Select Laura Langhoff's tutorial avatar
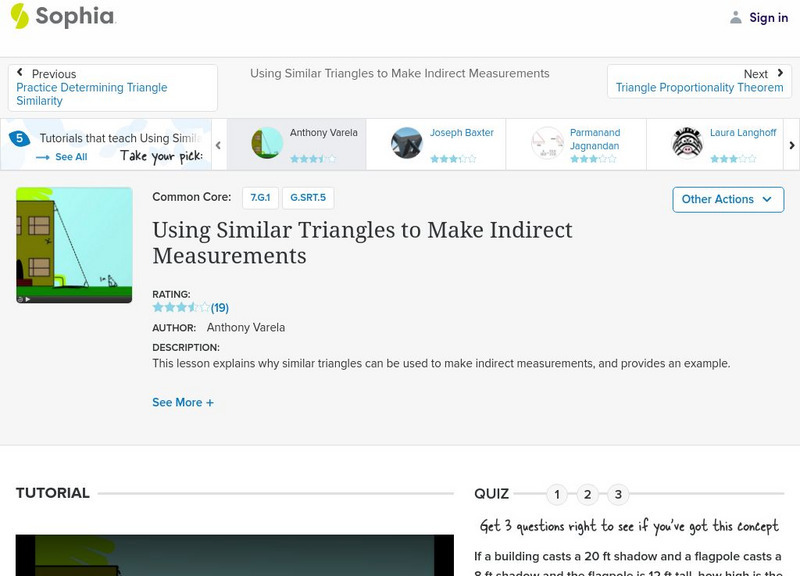 tap(687, 143)
